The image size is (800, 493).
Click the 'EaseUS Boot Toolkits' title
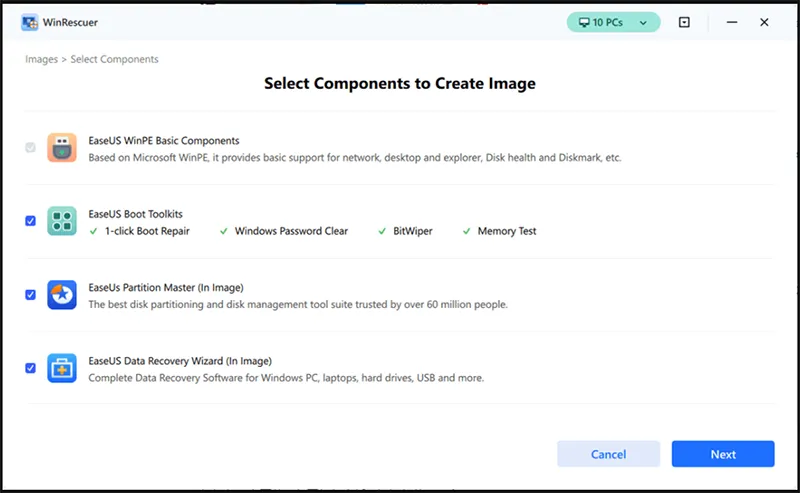click(135, 214)
